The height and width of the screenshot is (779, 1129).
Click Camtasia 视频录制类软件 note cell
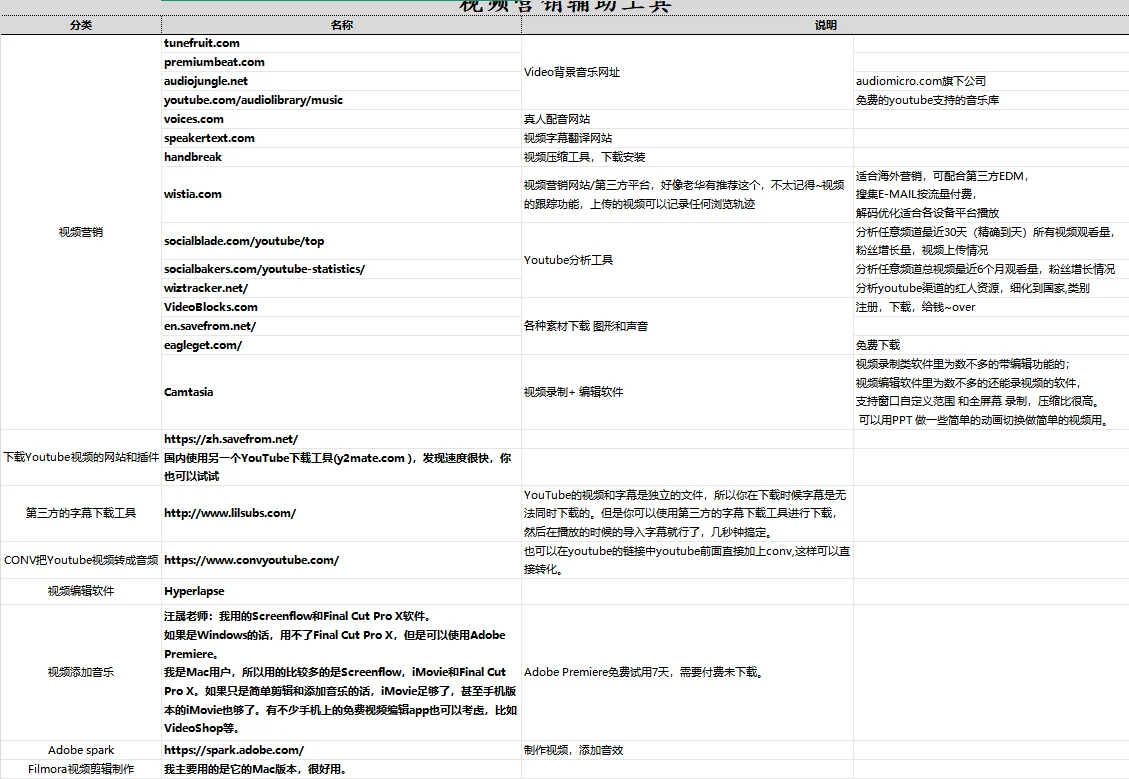click(x=991, y=392)
